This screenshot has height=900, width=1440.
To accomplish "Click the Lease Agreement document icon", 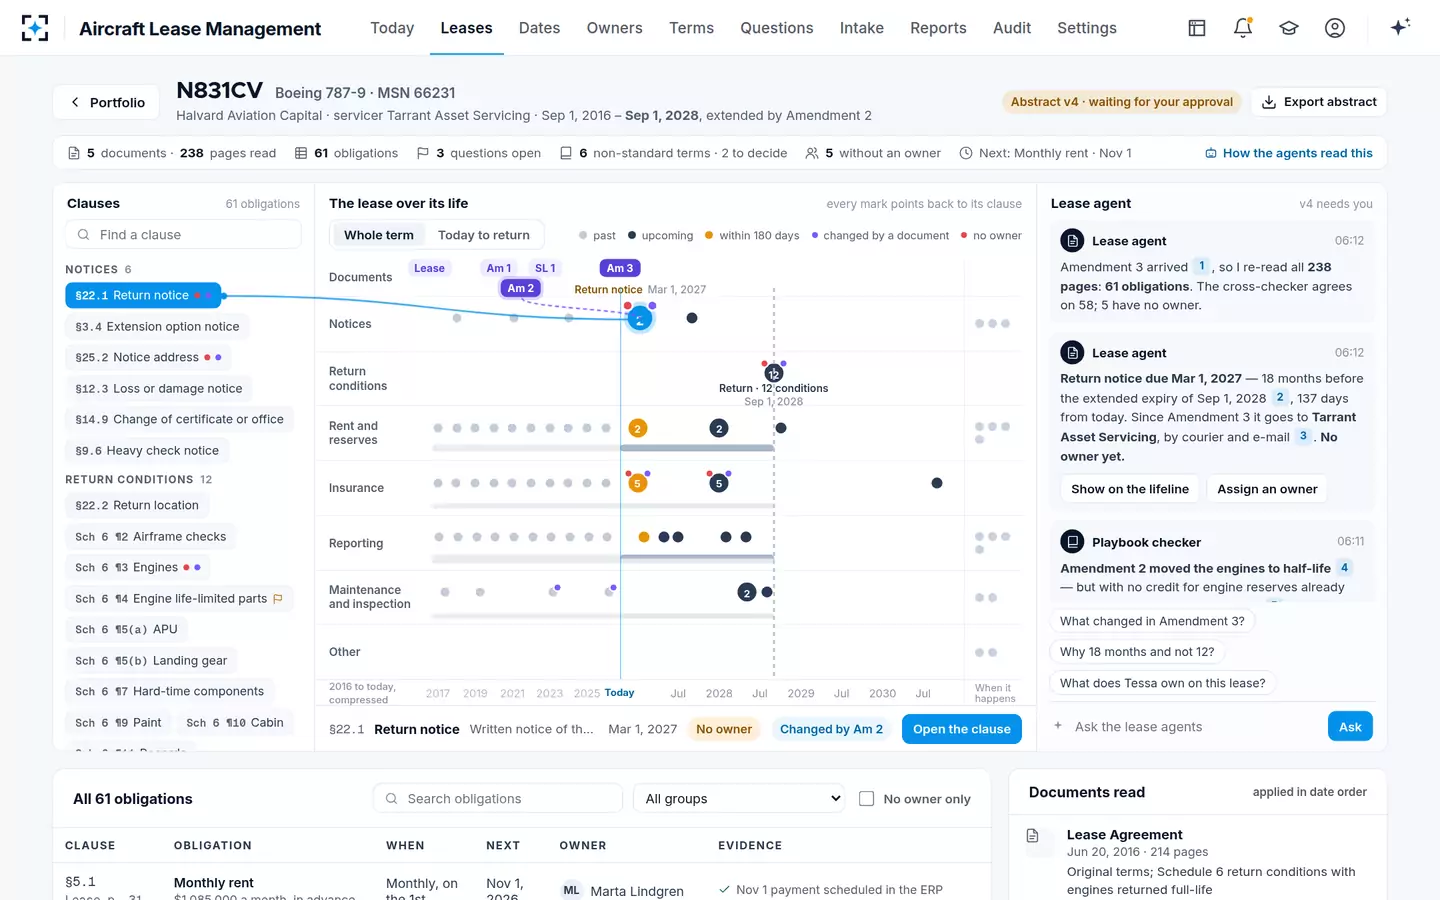I will click(1033, 835).
